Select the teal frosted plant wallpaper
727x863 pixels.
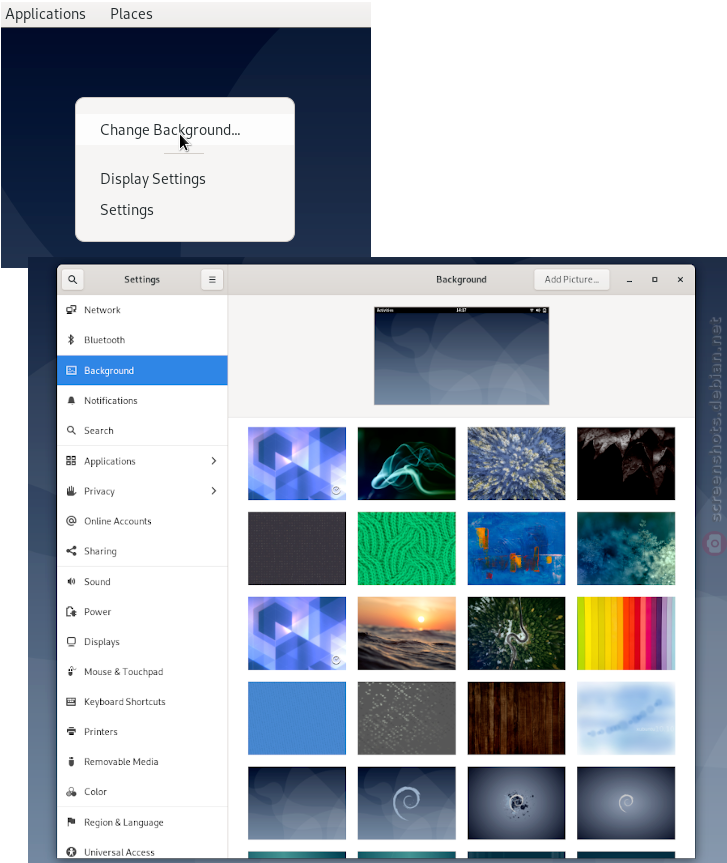click(x=626, y=548)
